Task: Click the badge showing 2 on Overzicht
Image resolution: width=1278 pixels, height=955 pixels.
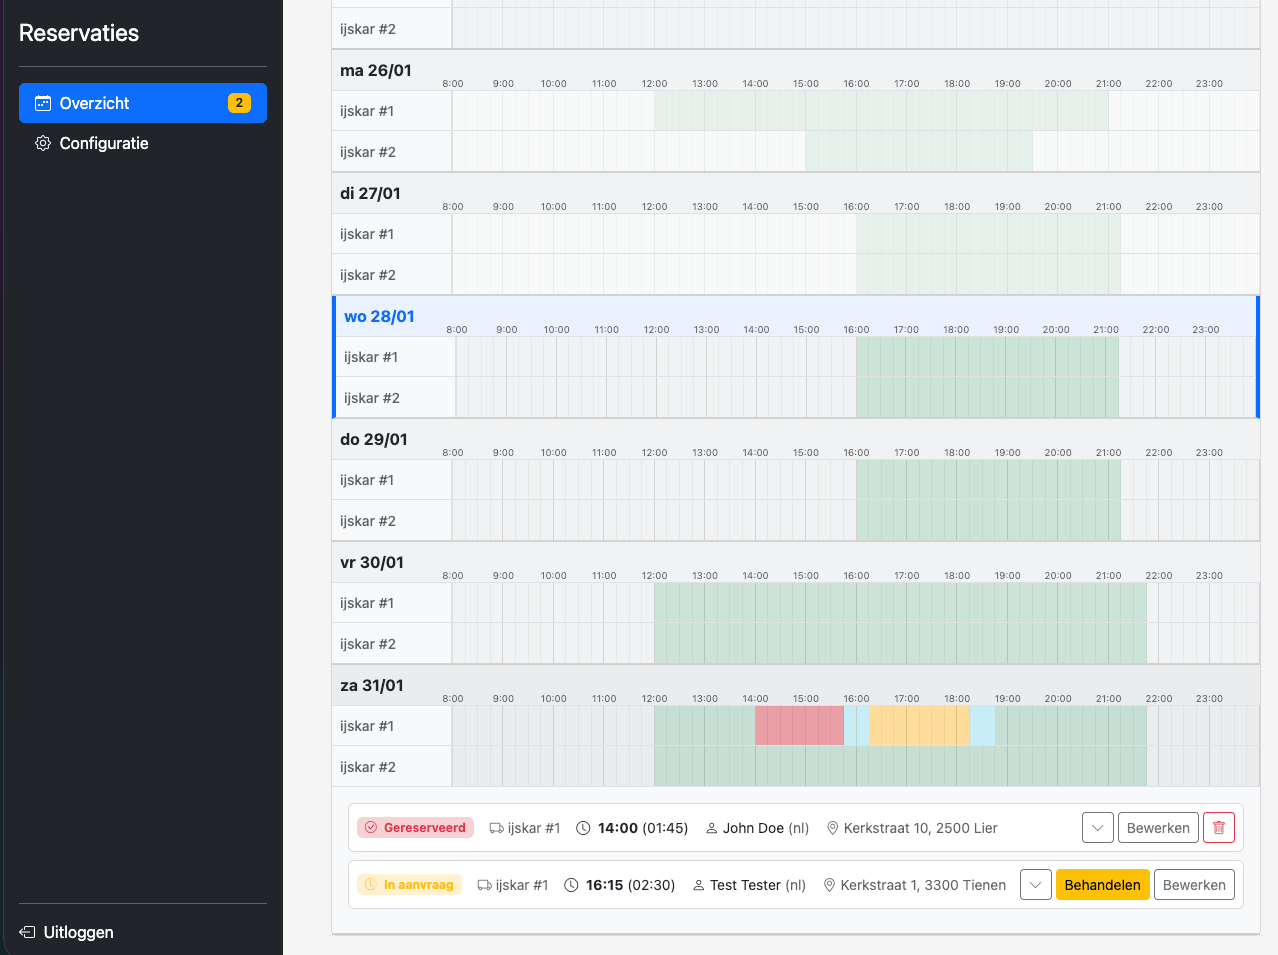Action: point(239,103)
